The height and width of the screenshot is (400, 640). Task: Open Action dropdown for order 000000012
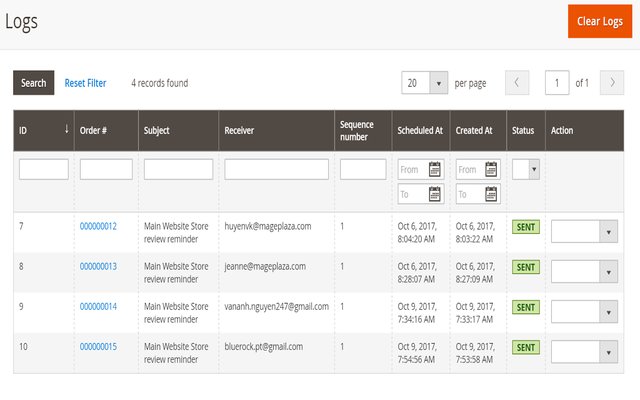pyautogui.click(x=584, y=231)
